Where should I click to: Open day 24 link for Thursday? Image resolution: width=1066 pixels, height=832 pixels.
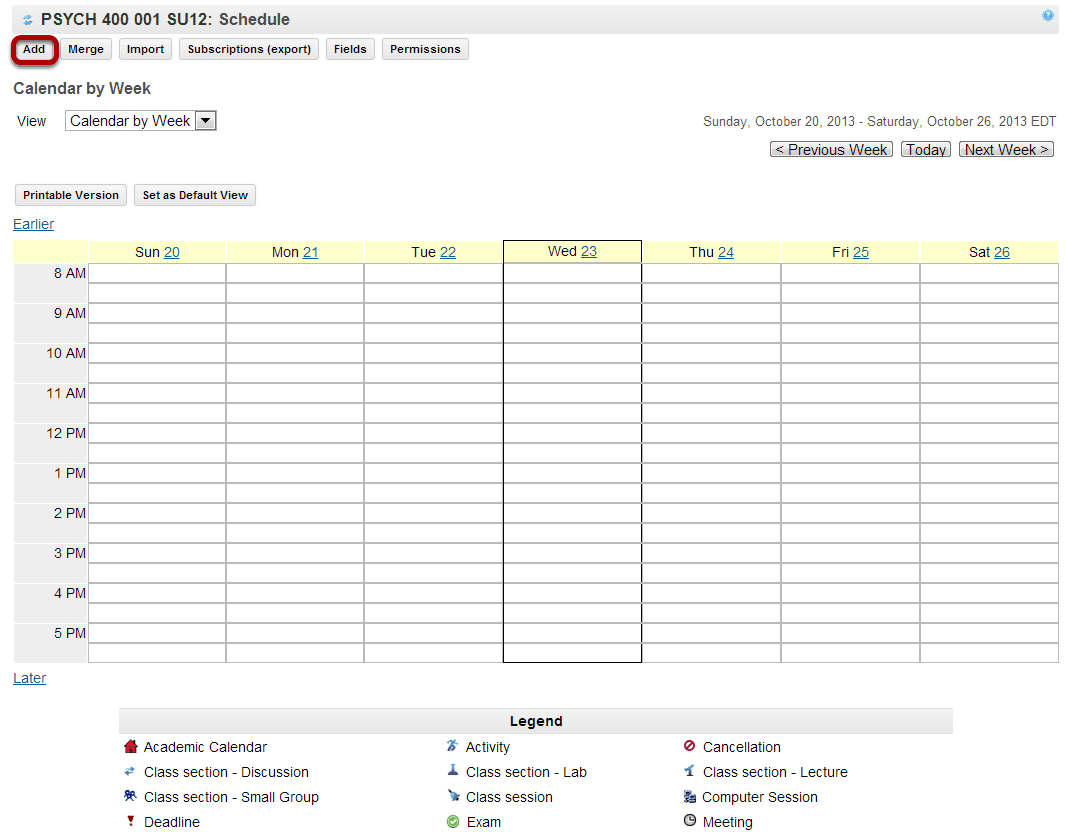click(x=726, y=252)
